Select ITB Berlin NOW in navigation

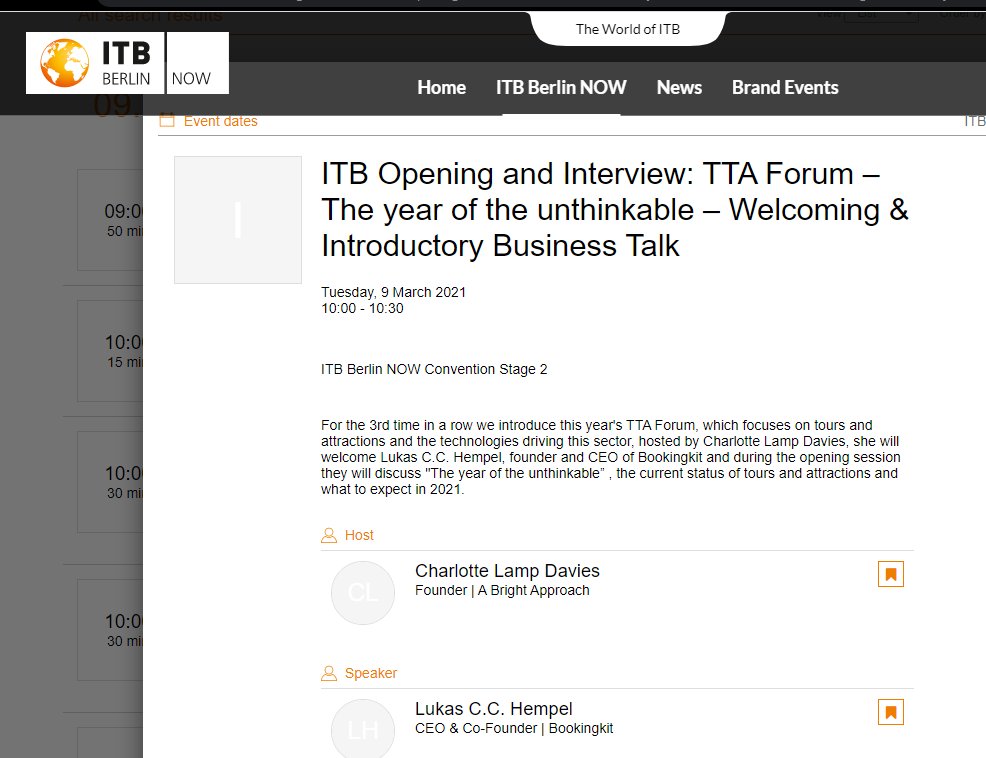[x=561, y=87]
